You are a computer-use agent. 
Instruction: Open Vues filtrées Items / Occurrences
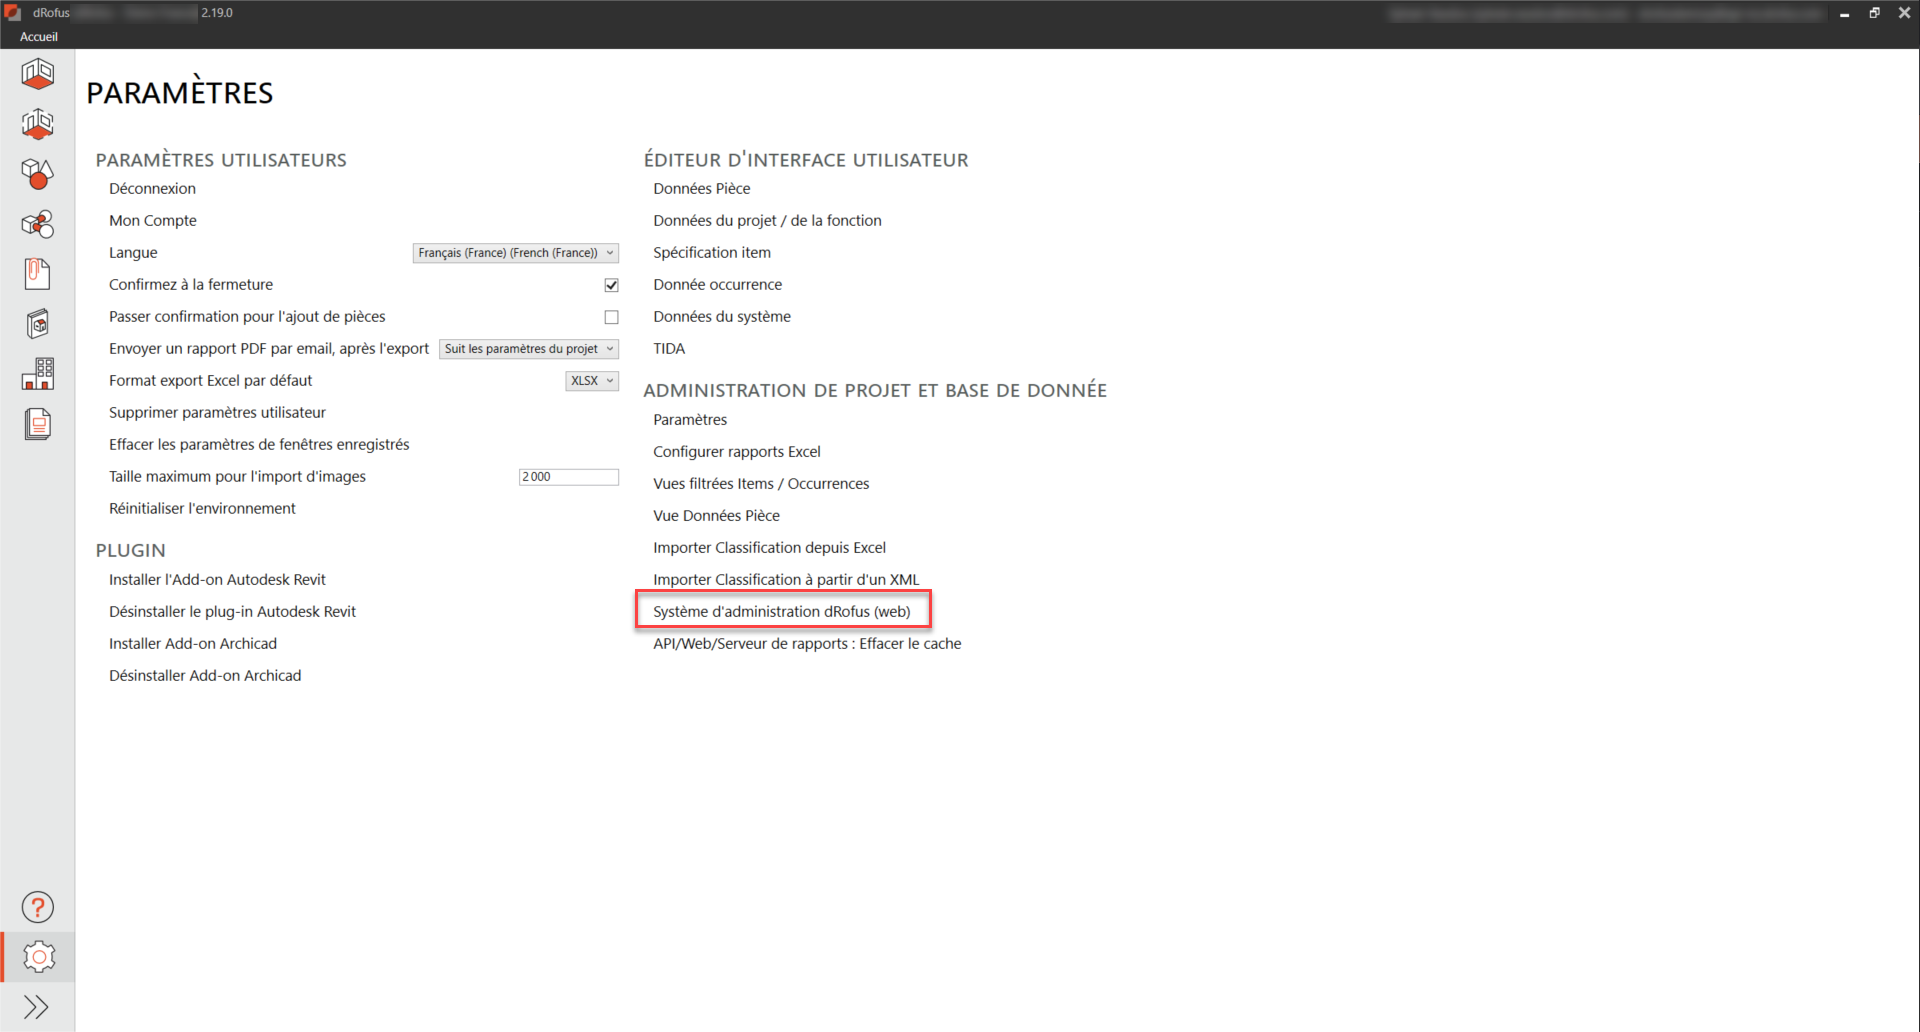tap(761, 483)
